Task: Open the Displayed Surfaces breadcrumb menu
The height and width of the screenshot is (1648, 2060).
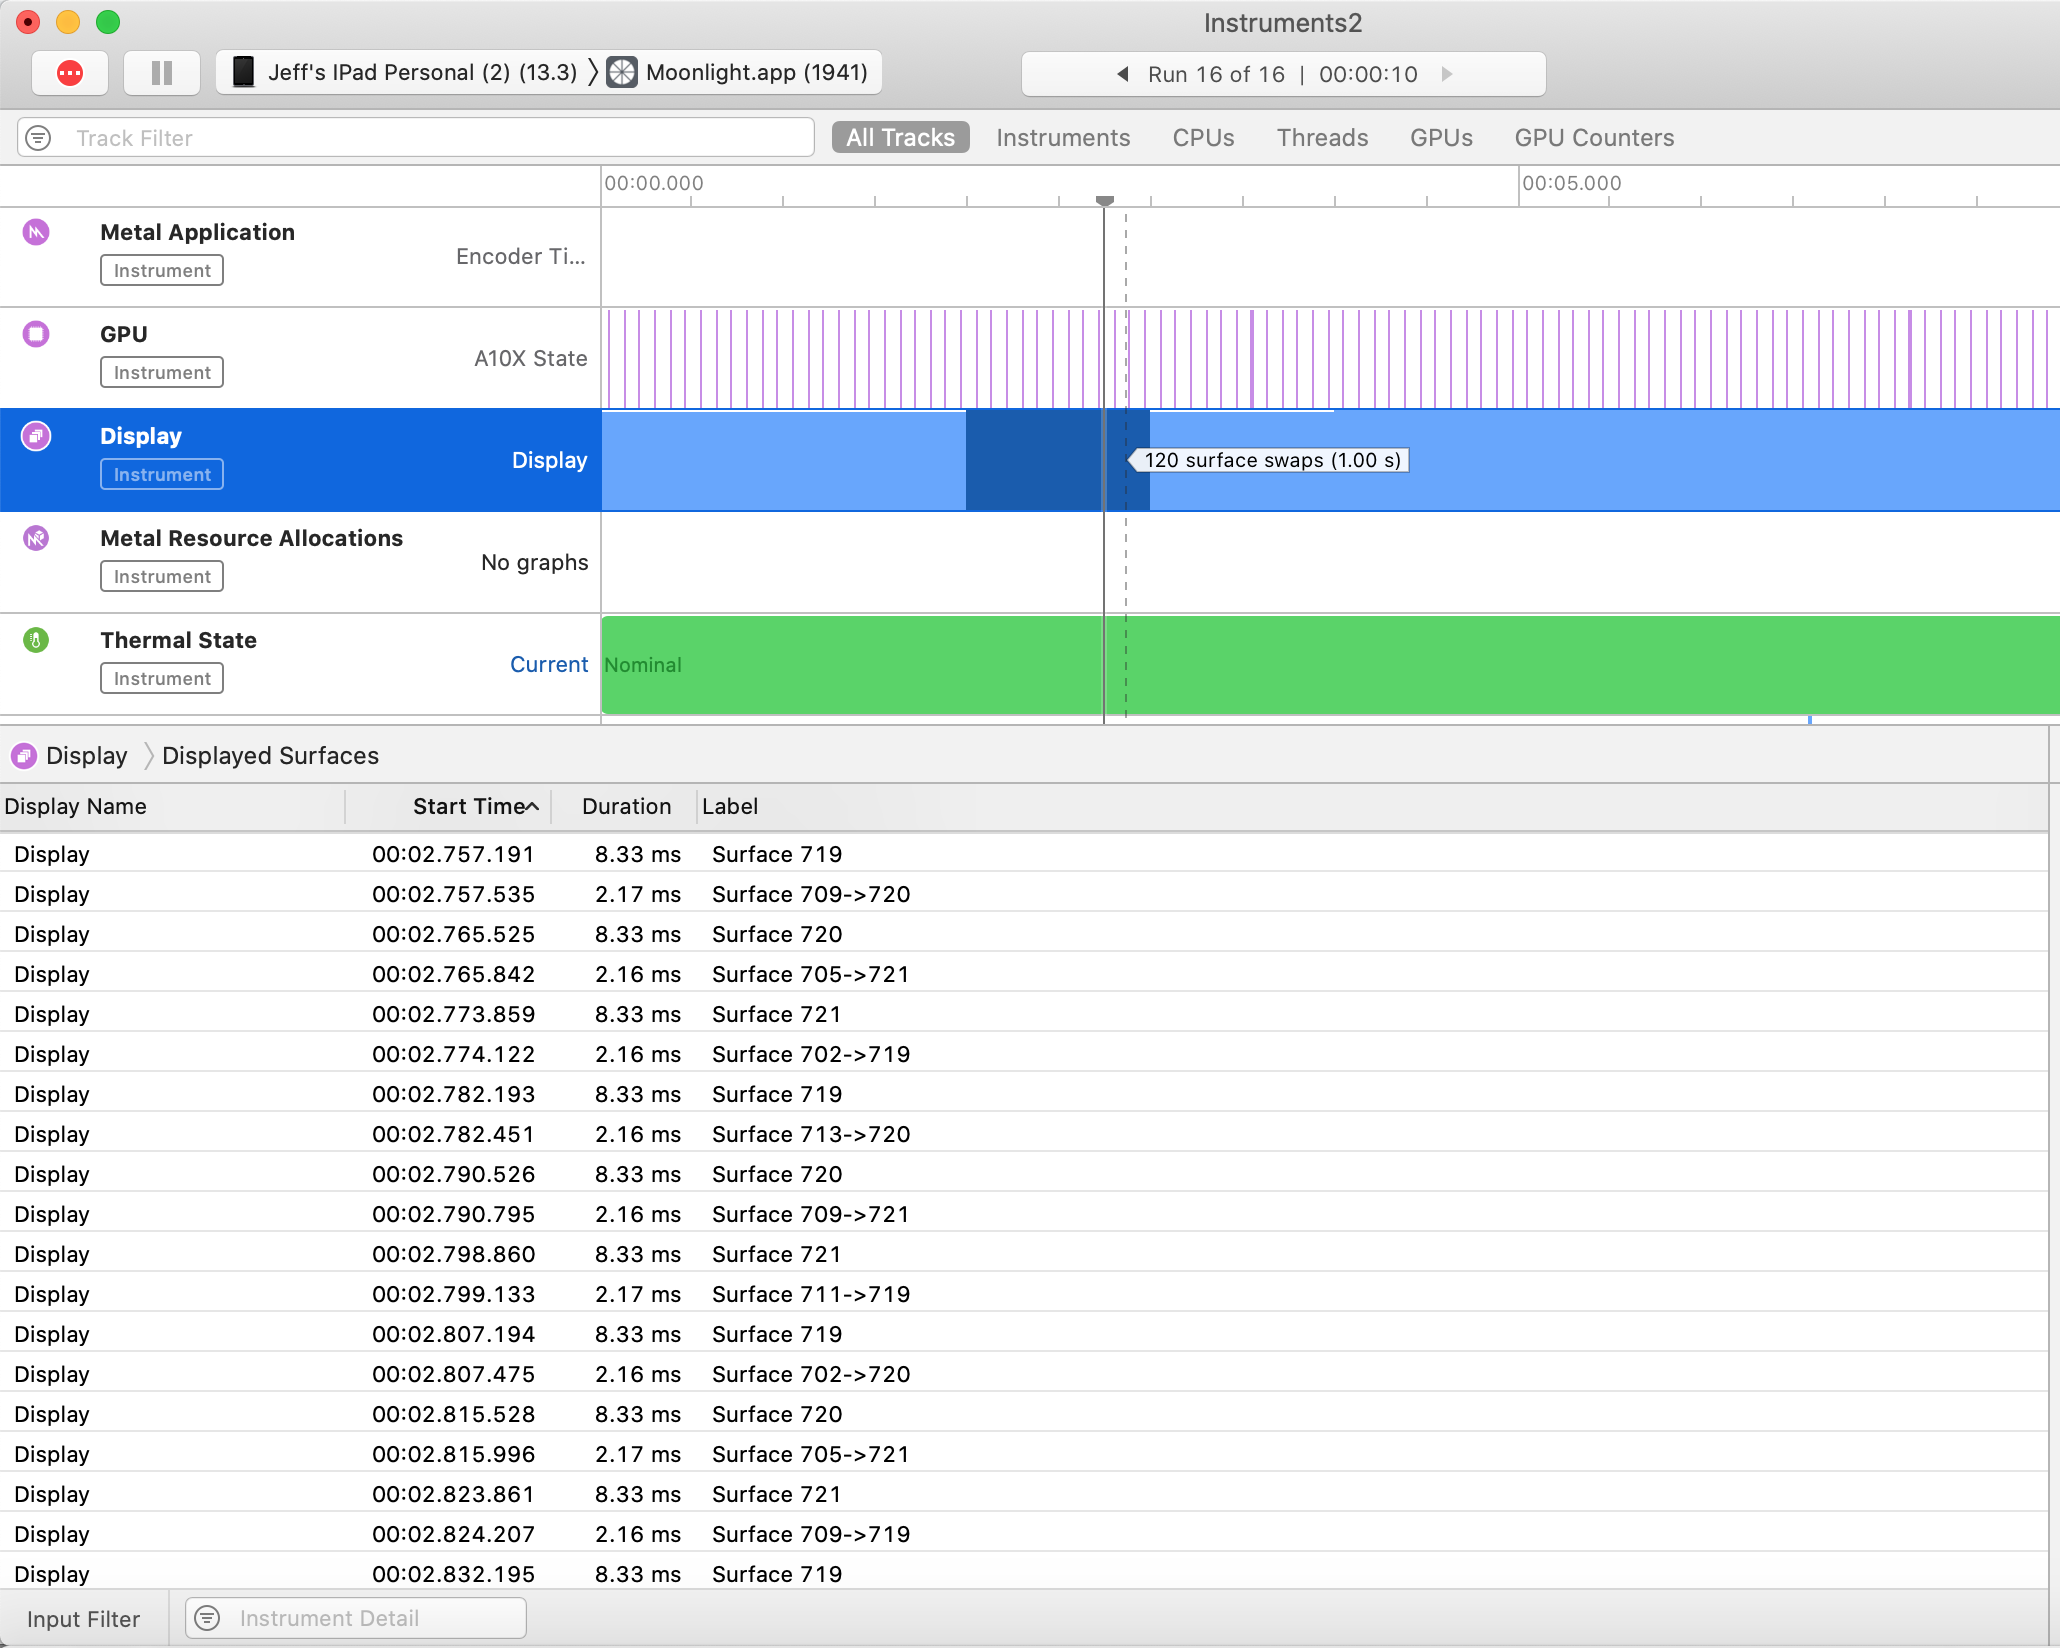Action: tap(270, 756)
